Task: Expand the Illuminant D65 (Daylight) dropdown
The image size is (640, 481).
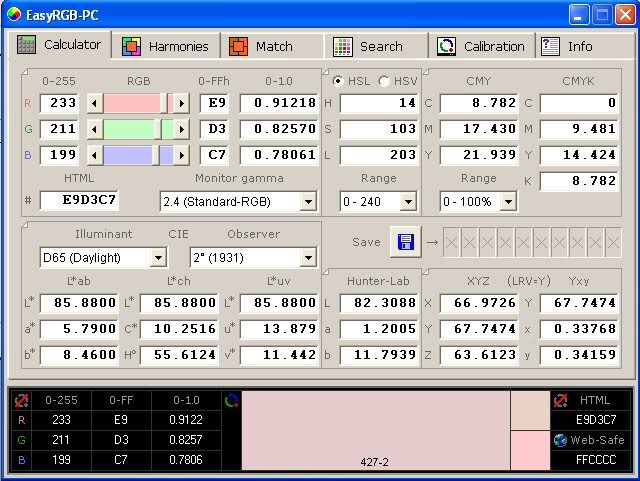Action: click(157, 258)
